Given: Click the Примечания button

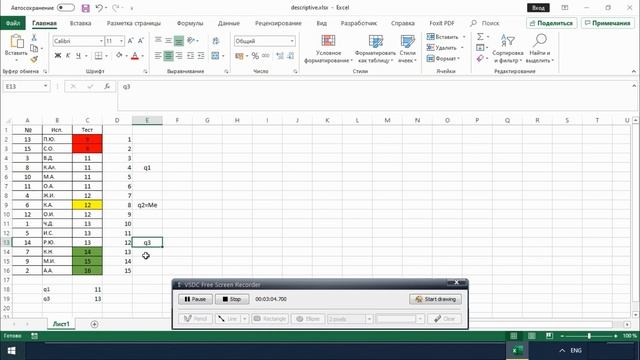Looking at the screenshot, I should coord(607,23).
